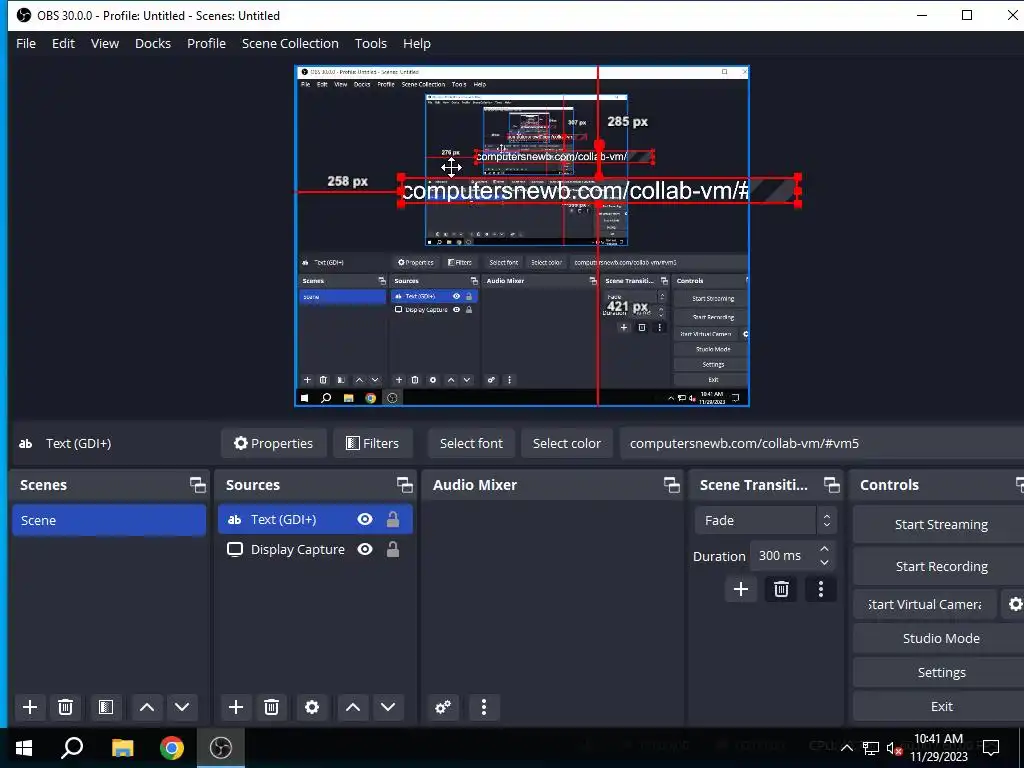Screen dimensions: 1024x768
Task: Add a new scene with plus icon
Action: tap(29, 707)
